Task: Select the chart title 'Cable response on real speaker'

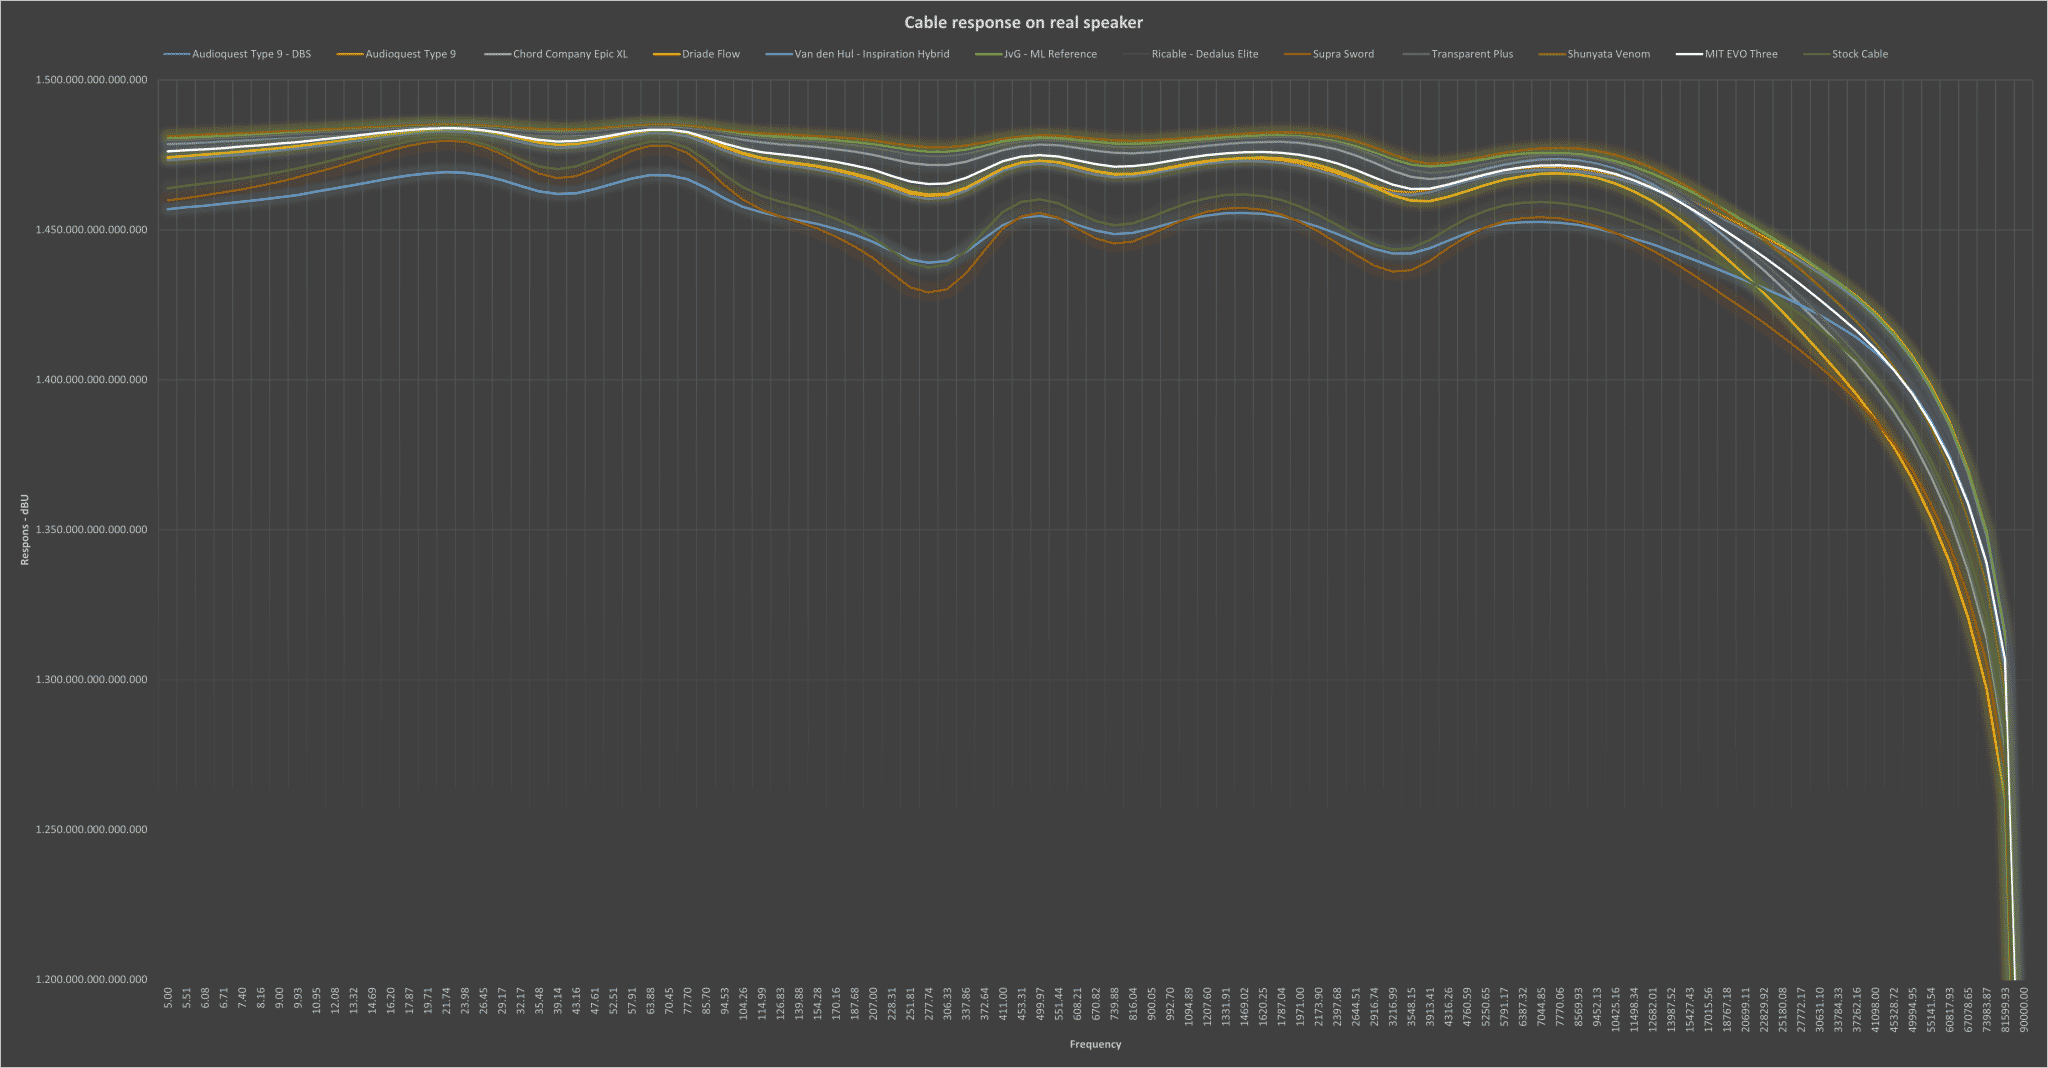Action: click(1023, 22)
